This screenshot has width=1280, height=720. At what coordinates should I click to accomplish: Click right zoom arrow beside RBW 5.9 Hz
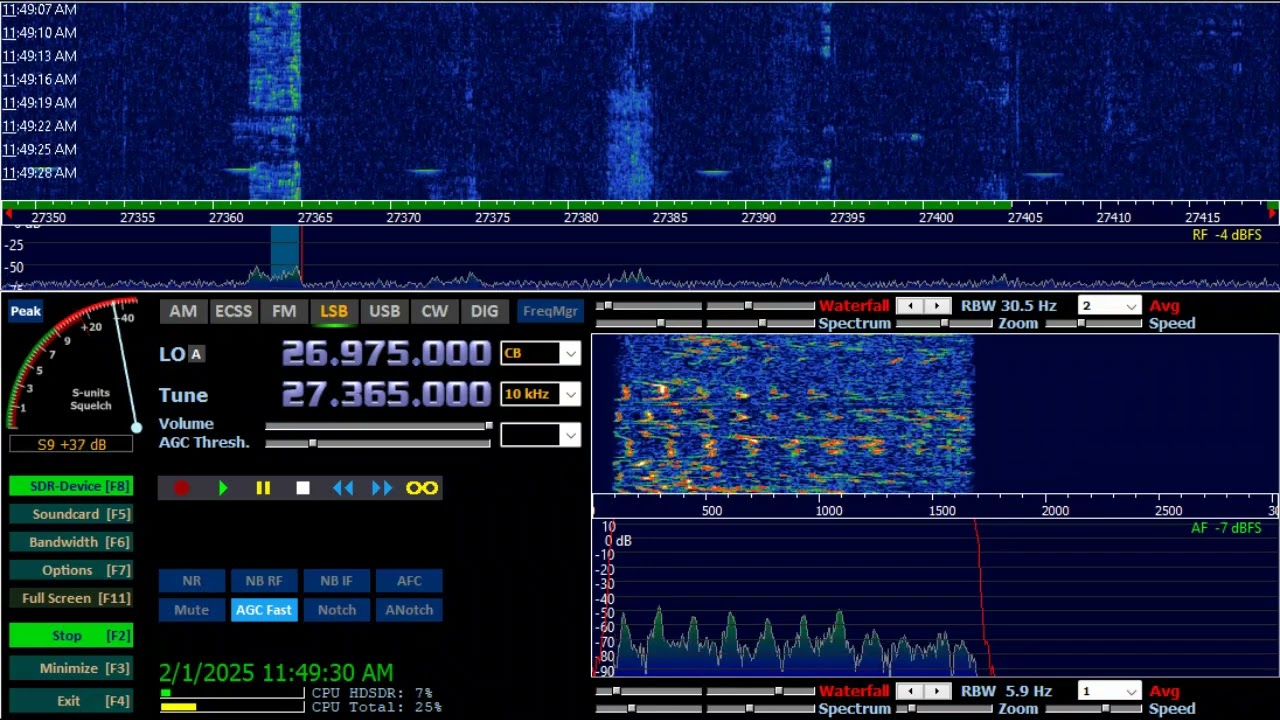coord(937,691)
